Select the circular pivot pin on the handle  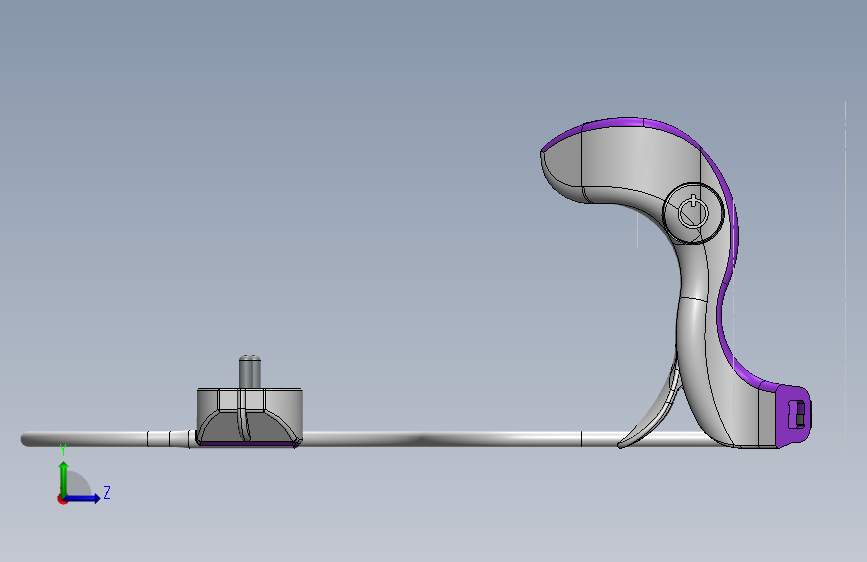tap(693, 213)
